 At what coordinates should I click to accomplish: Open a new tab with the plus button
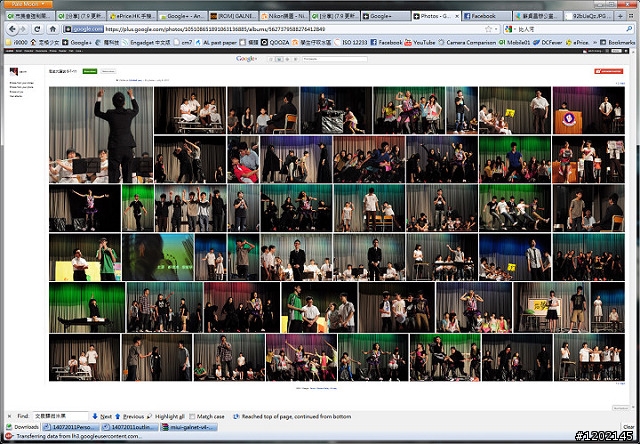click(x=620, y=16)
